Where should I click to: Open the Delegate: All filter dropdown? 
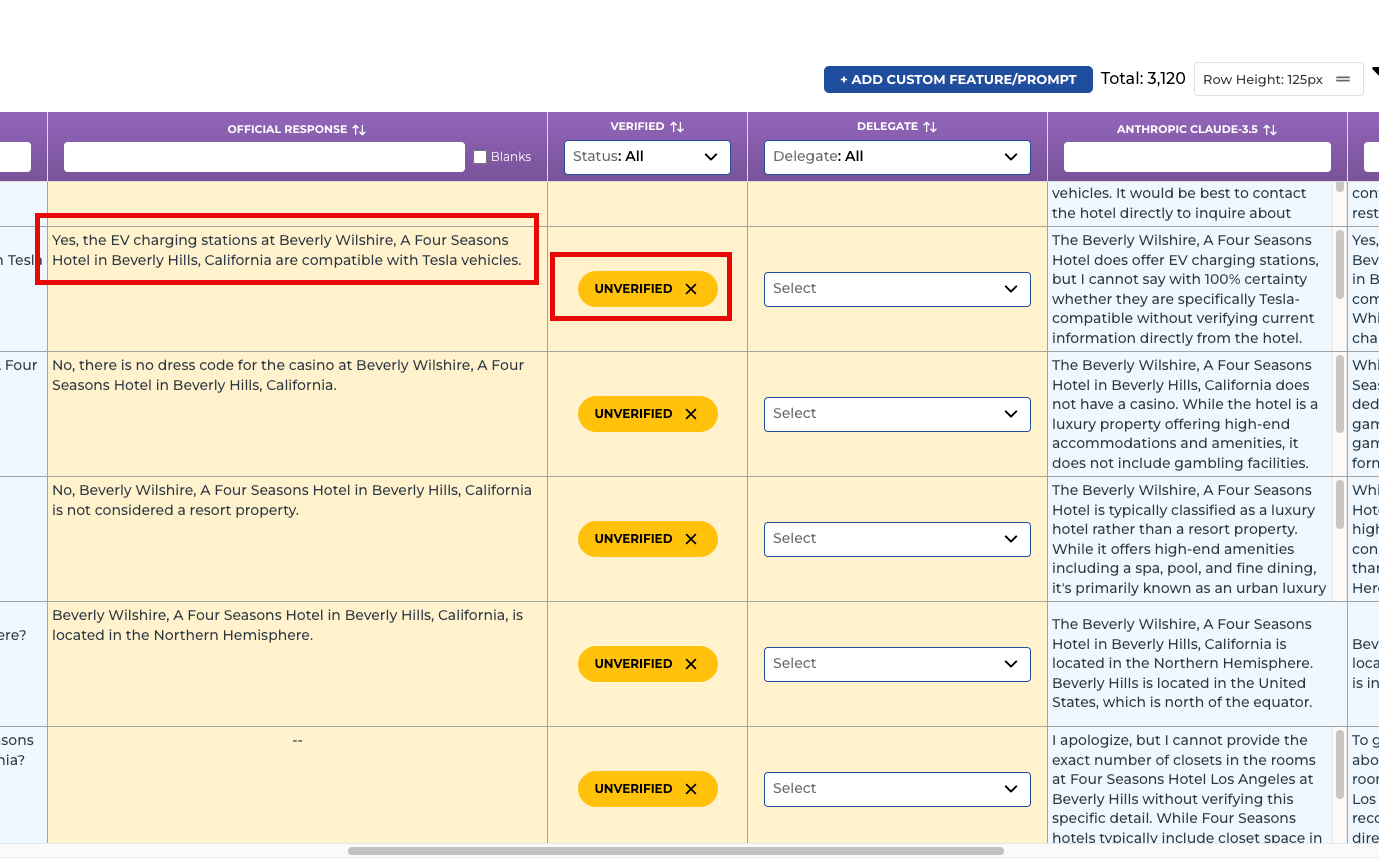tap(897, 157)
